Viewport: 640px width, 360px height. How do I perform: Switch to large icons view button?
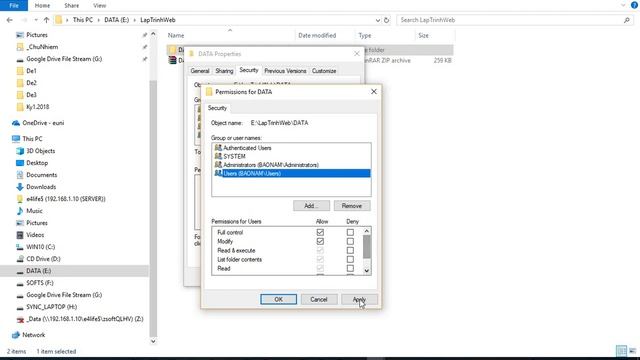tap(632, 351)
